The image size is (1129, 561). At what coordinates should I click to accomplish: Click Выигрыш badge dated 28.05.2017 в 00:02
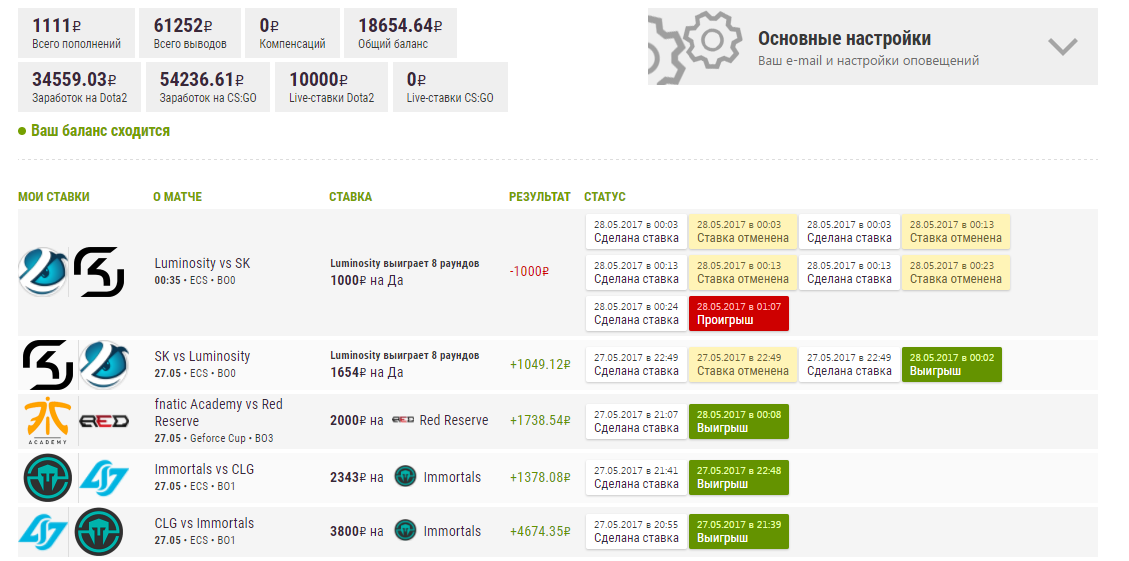(951, 364)
